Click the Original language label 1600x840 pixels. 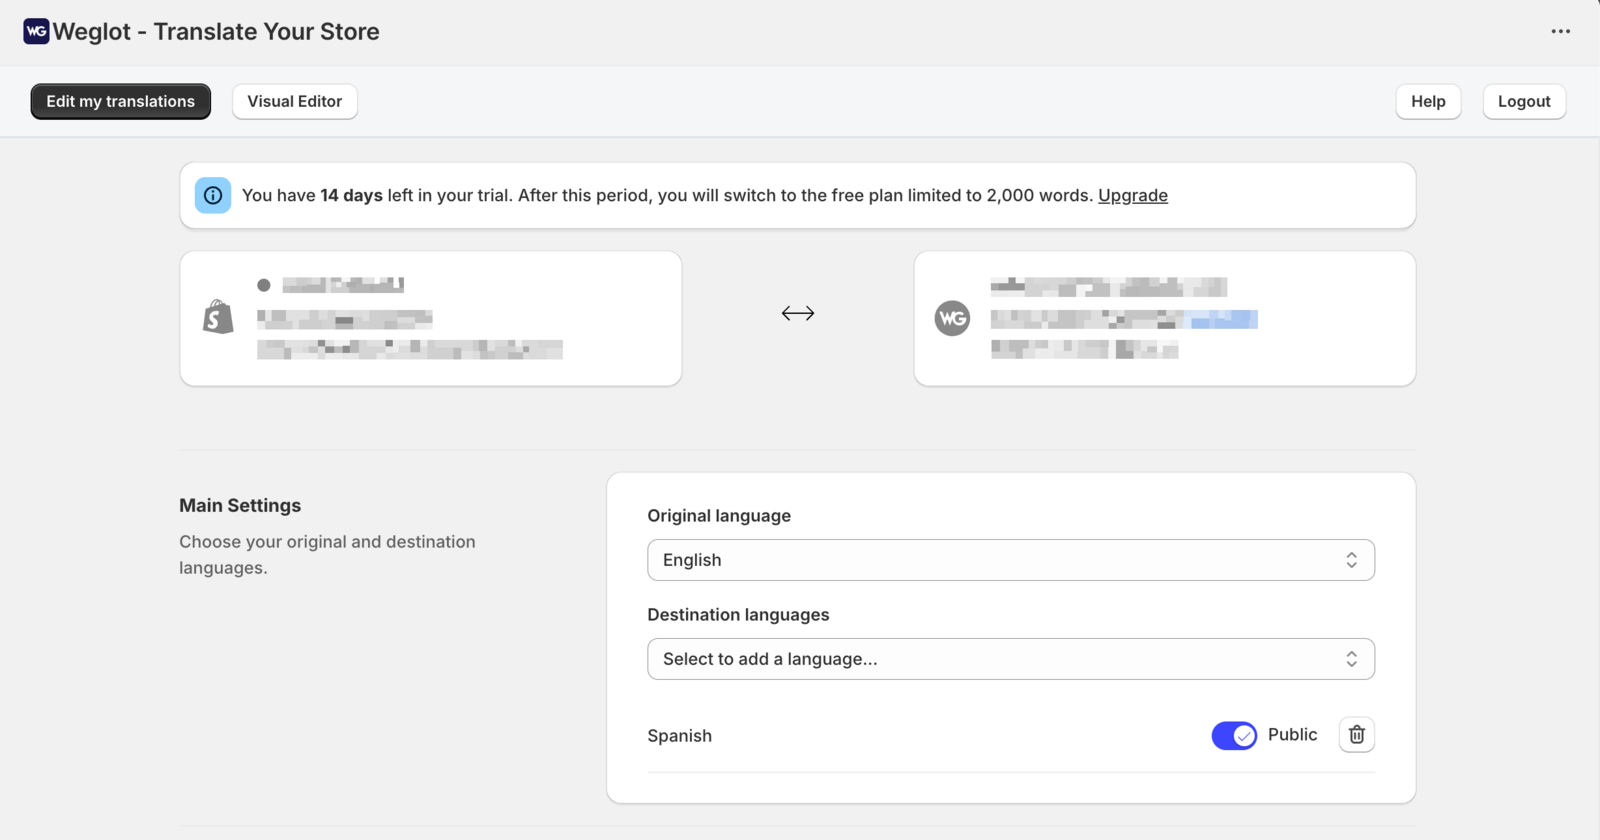(x=719, y=516)
